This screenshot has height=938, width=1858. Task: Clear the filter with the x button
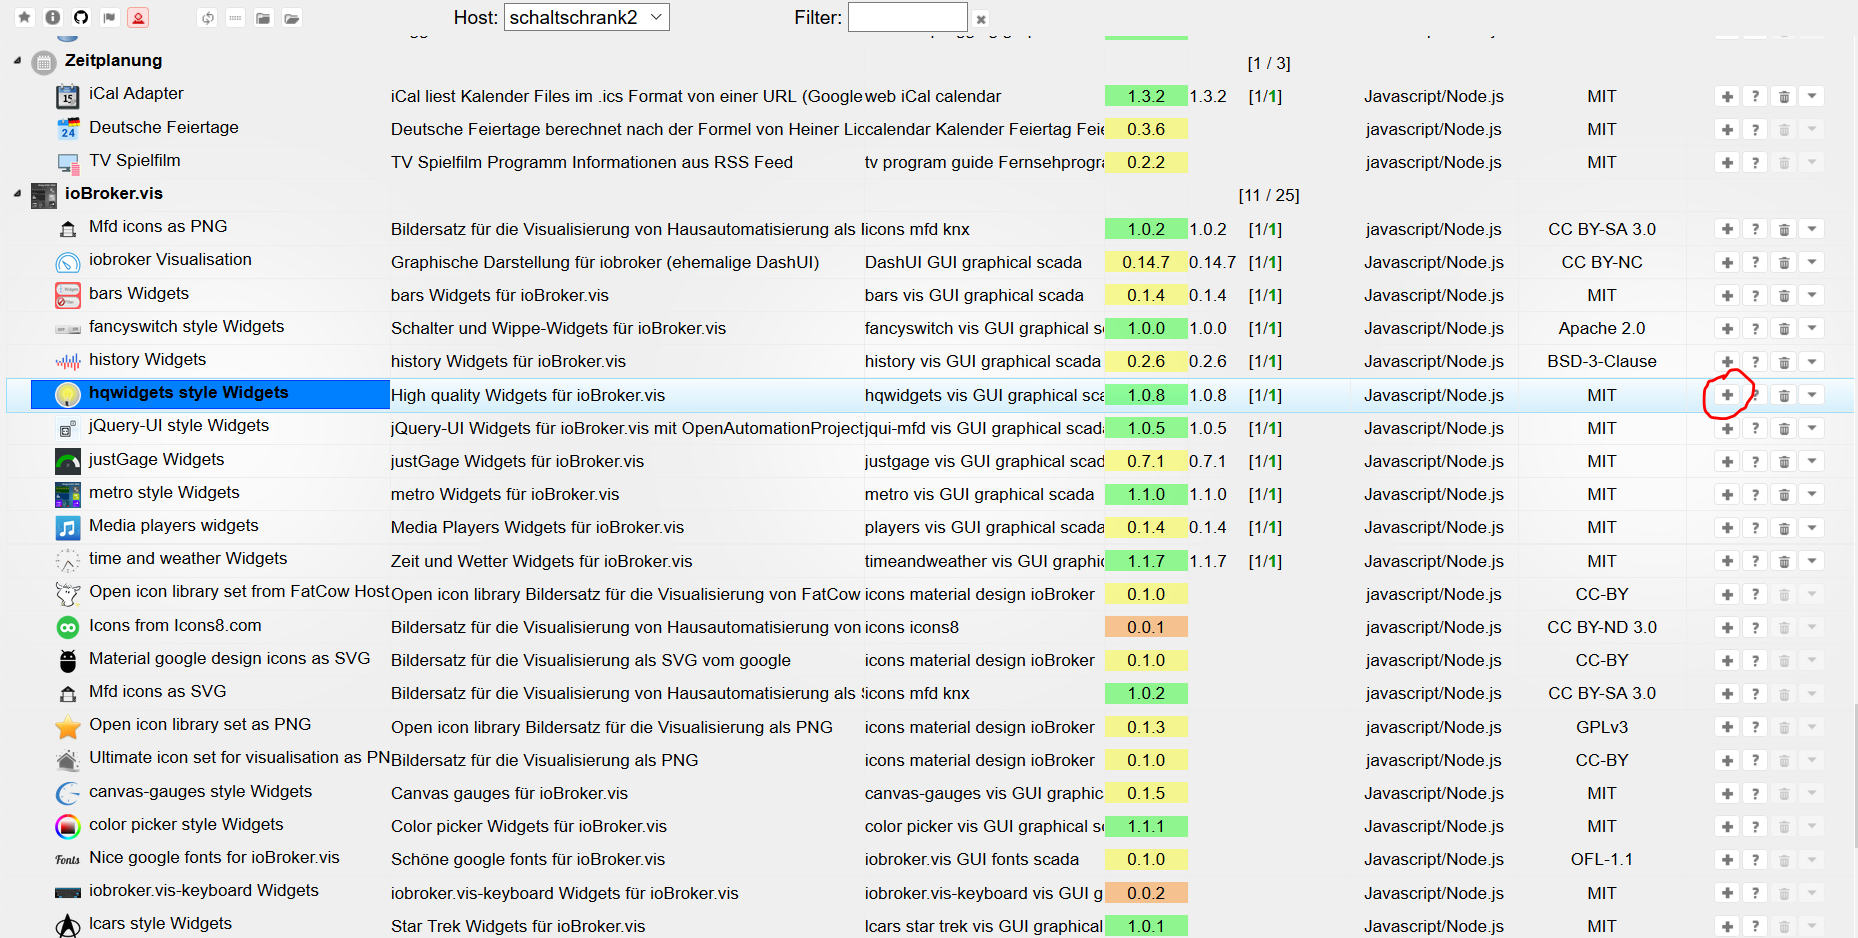981,19
